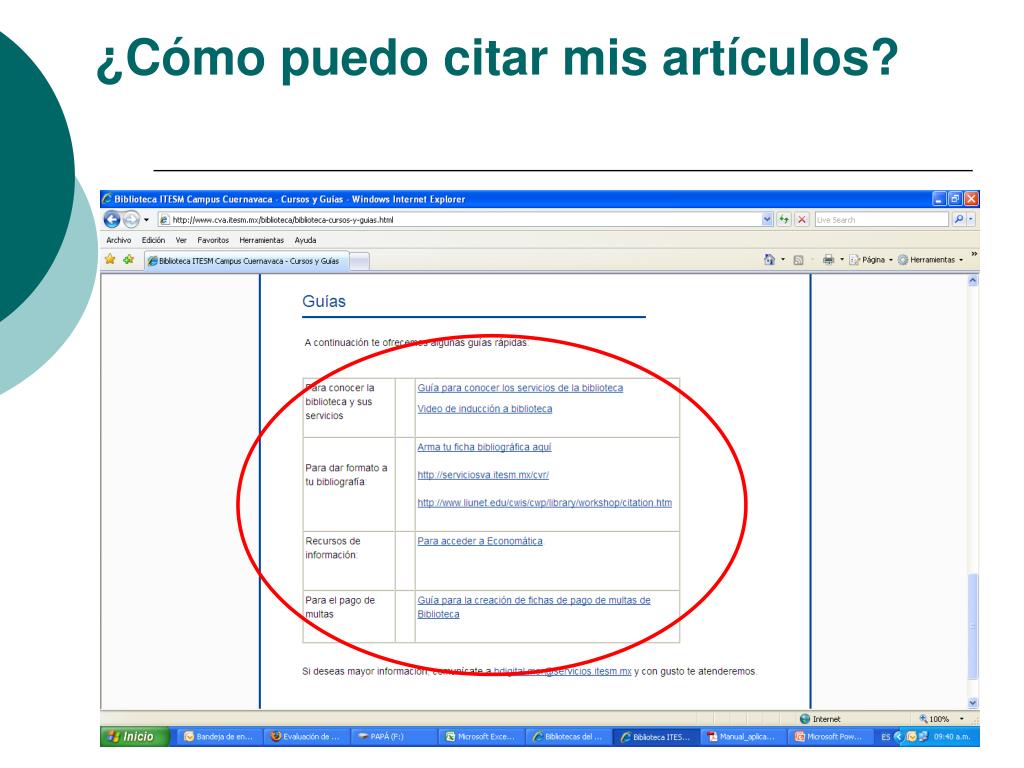Switch to Bandeja de entrada taskbar item
Image resolution: width=1024 pixels, height=768 pixels.
tap(219, 737)
